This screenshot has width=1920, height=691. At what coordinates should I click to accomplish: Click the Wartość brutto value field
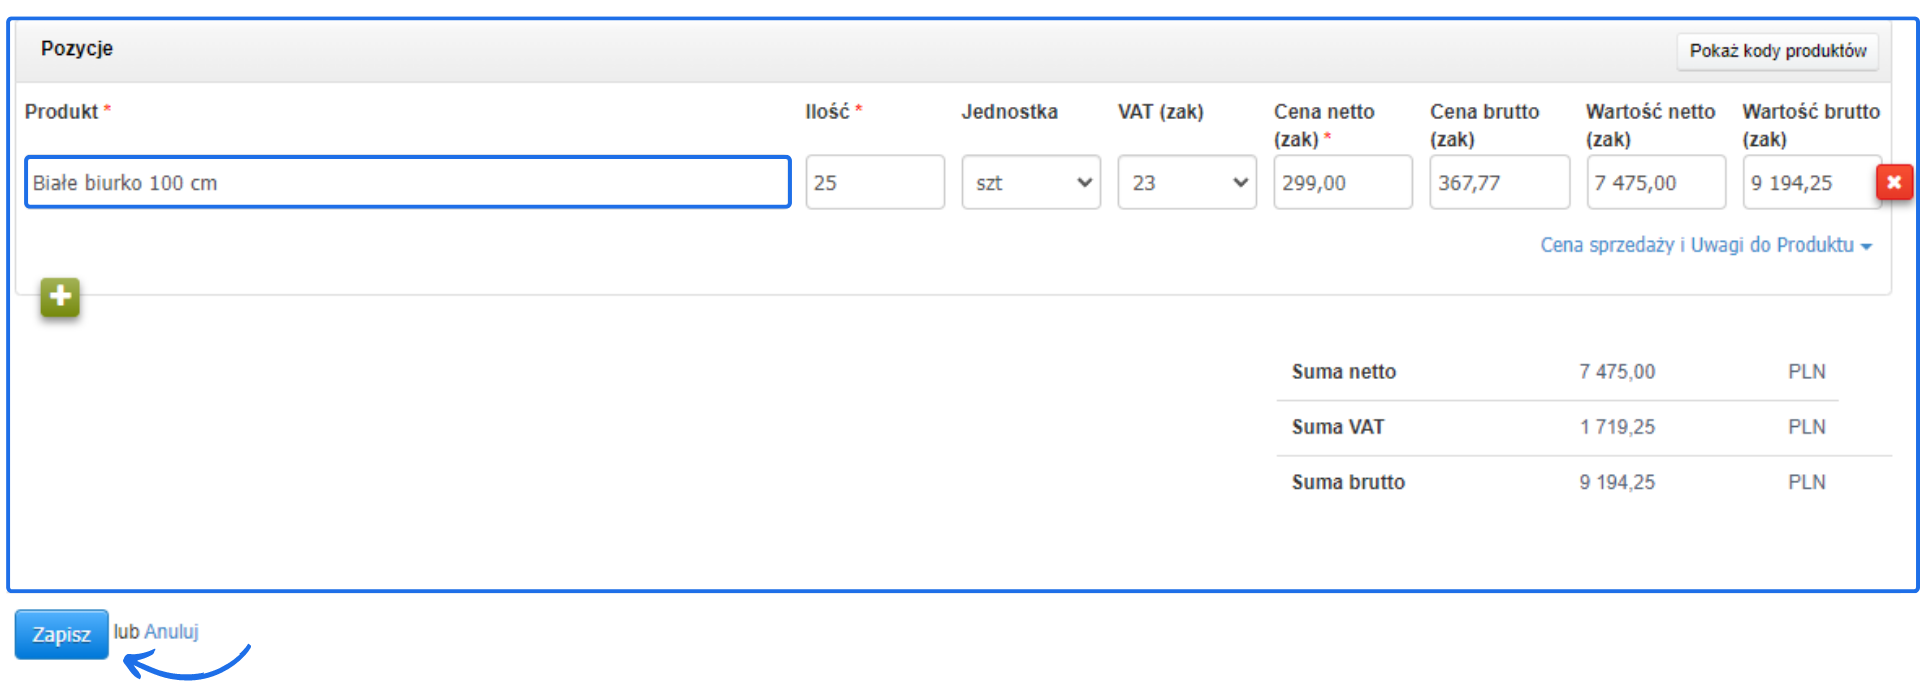[1808, 183]
